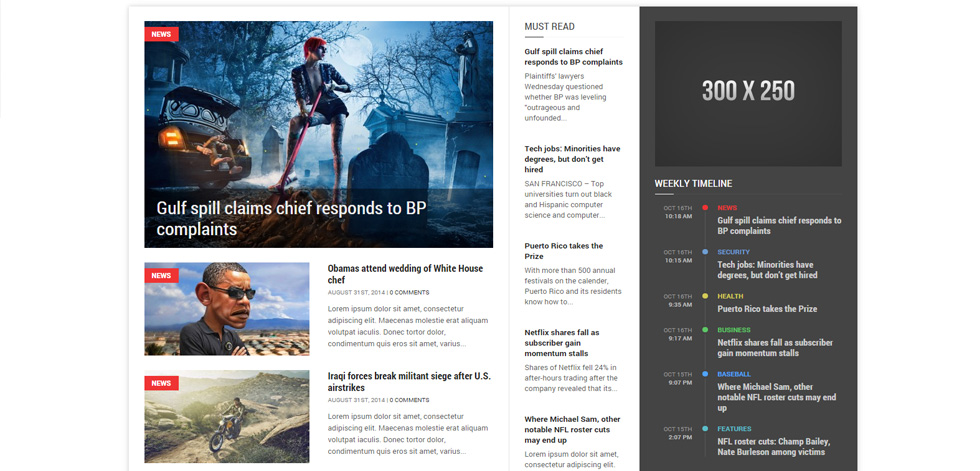This screenshot has height=471, width=980.
Task: Click excerpt 'Shares of Netflix fell 24%'
Action: (x=571, y=378)
